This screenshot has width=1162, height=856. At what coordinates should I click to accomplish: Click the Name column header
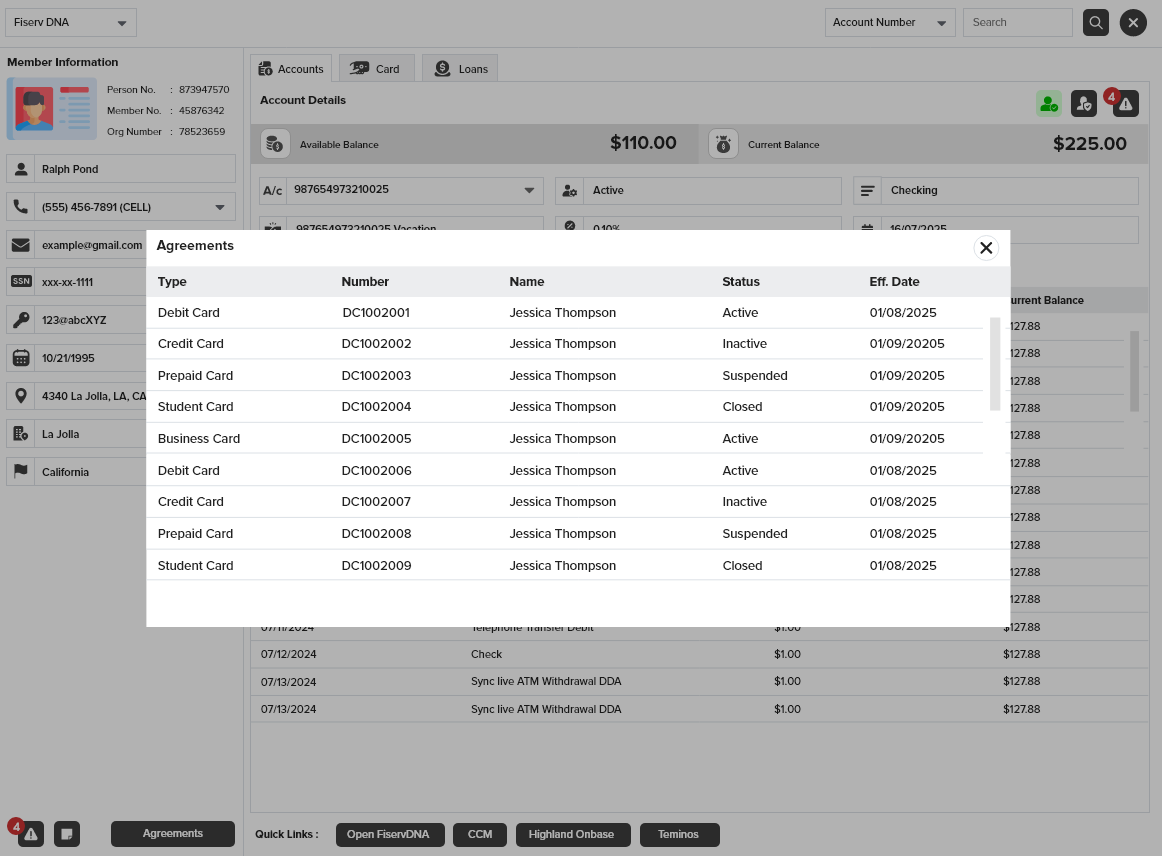pos(527,282)
